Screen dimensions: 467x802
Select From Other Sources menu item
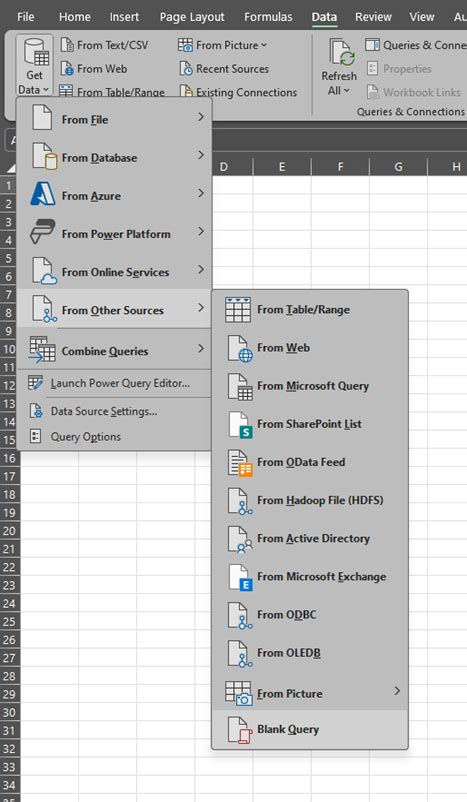(x=115, y=309)
